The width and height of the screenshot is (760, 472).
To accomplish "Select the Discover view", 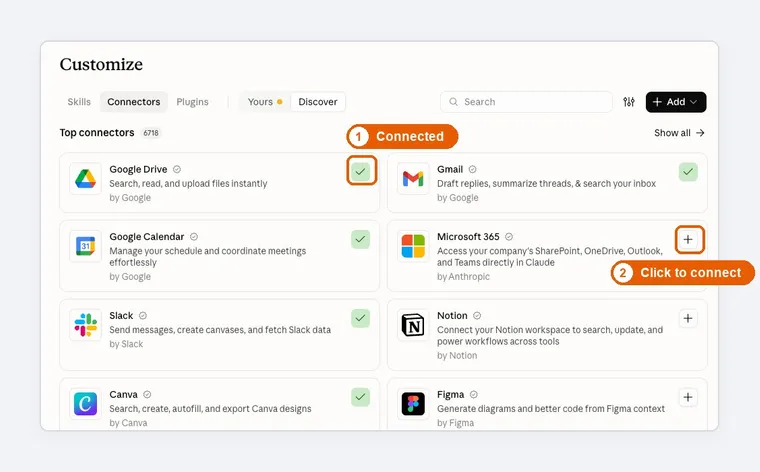I will 318,102.
